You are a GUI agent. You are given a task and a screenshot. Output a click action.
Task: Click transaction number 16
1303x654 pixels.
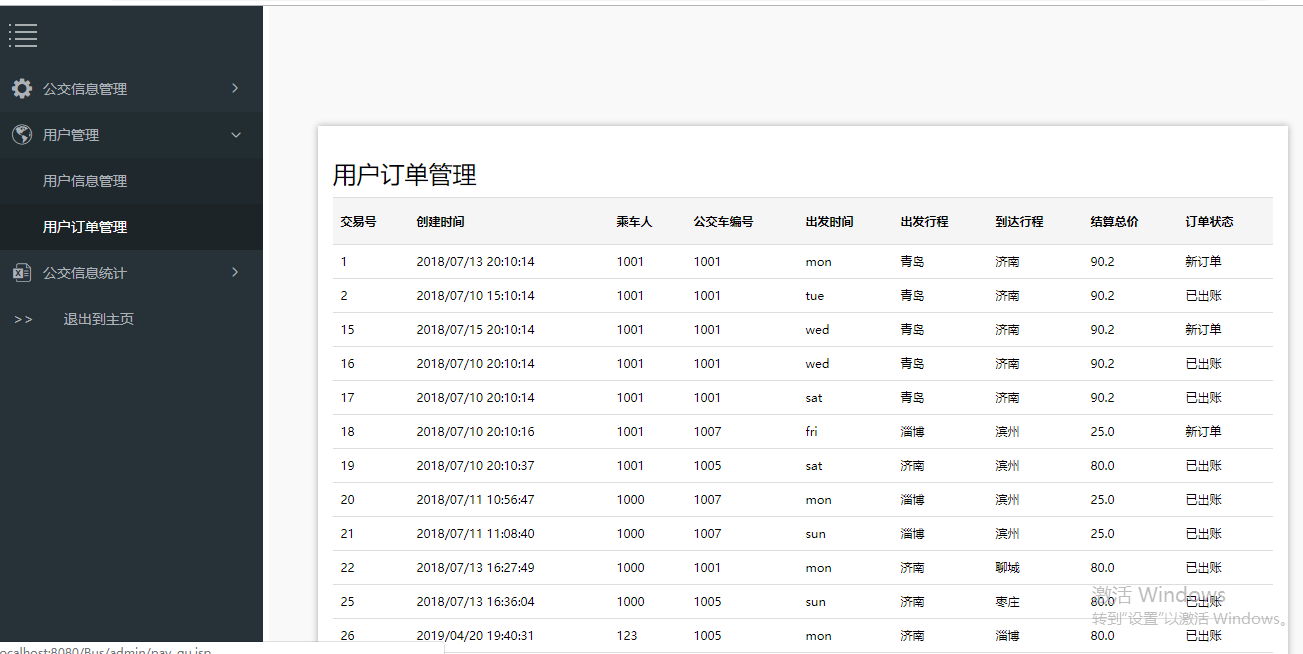(x=347, y=364)
